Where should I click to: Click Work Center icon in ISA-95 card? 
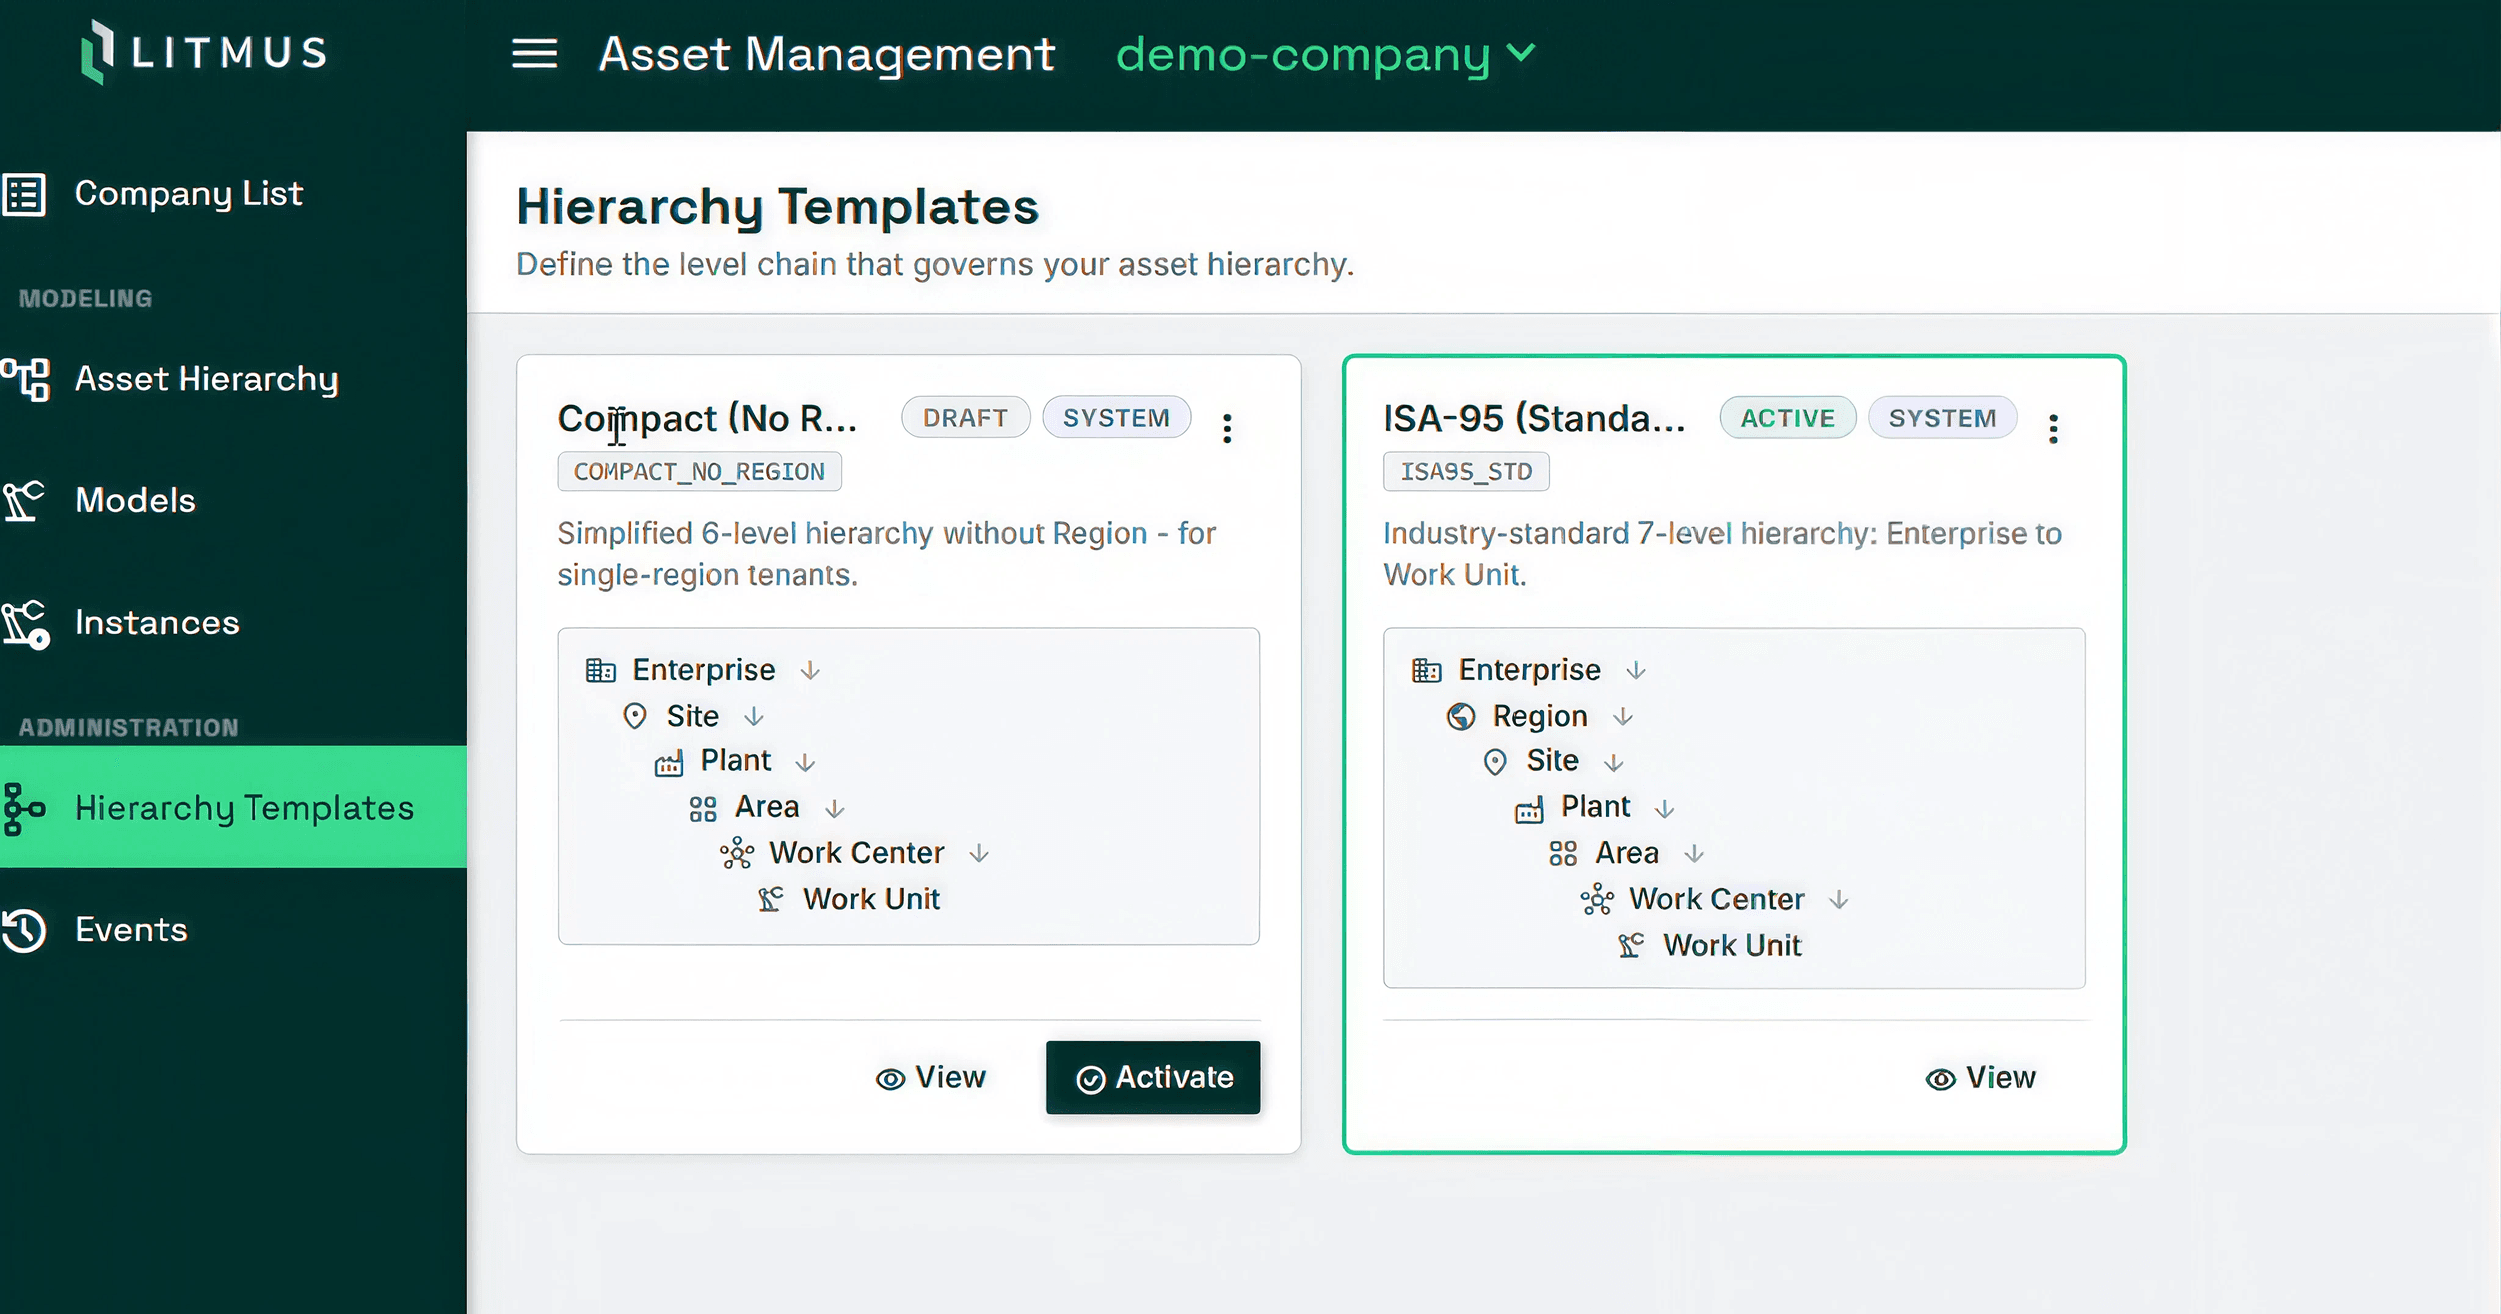[x=1597, y=900]
